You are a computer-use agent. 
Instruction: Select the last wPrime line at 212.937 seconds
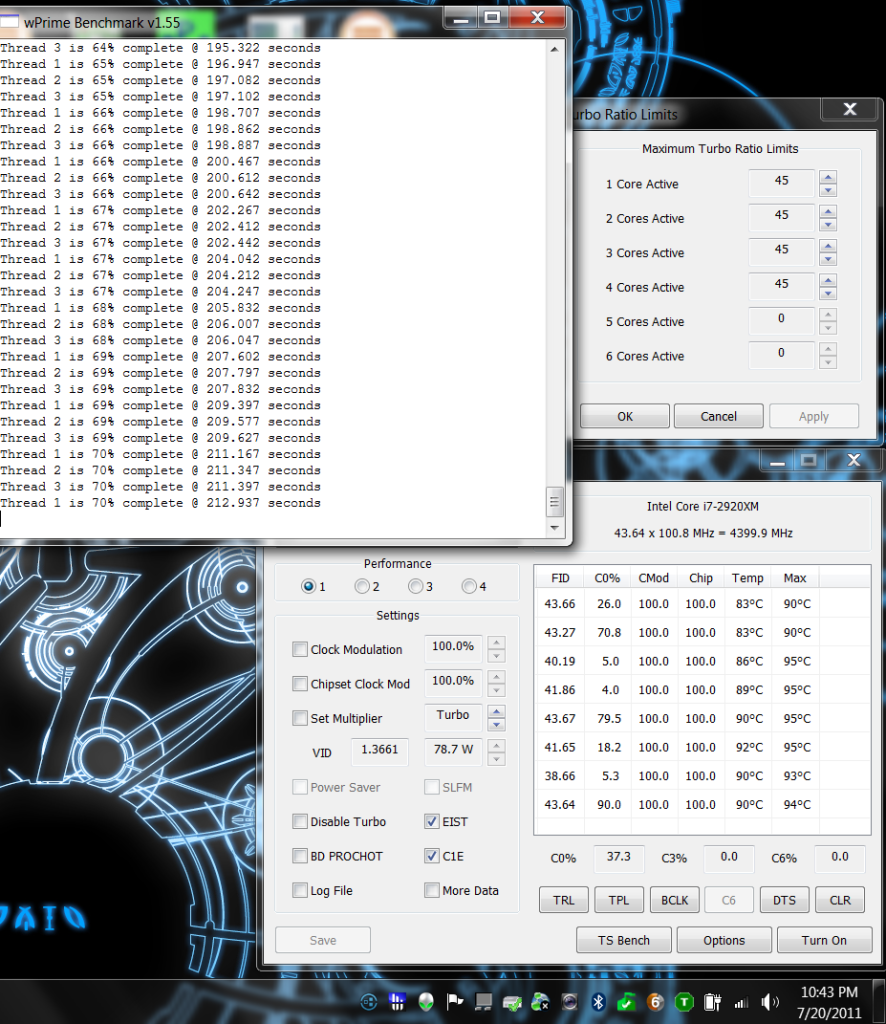click(161, 503)
